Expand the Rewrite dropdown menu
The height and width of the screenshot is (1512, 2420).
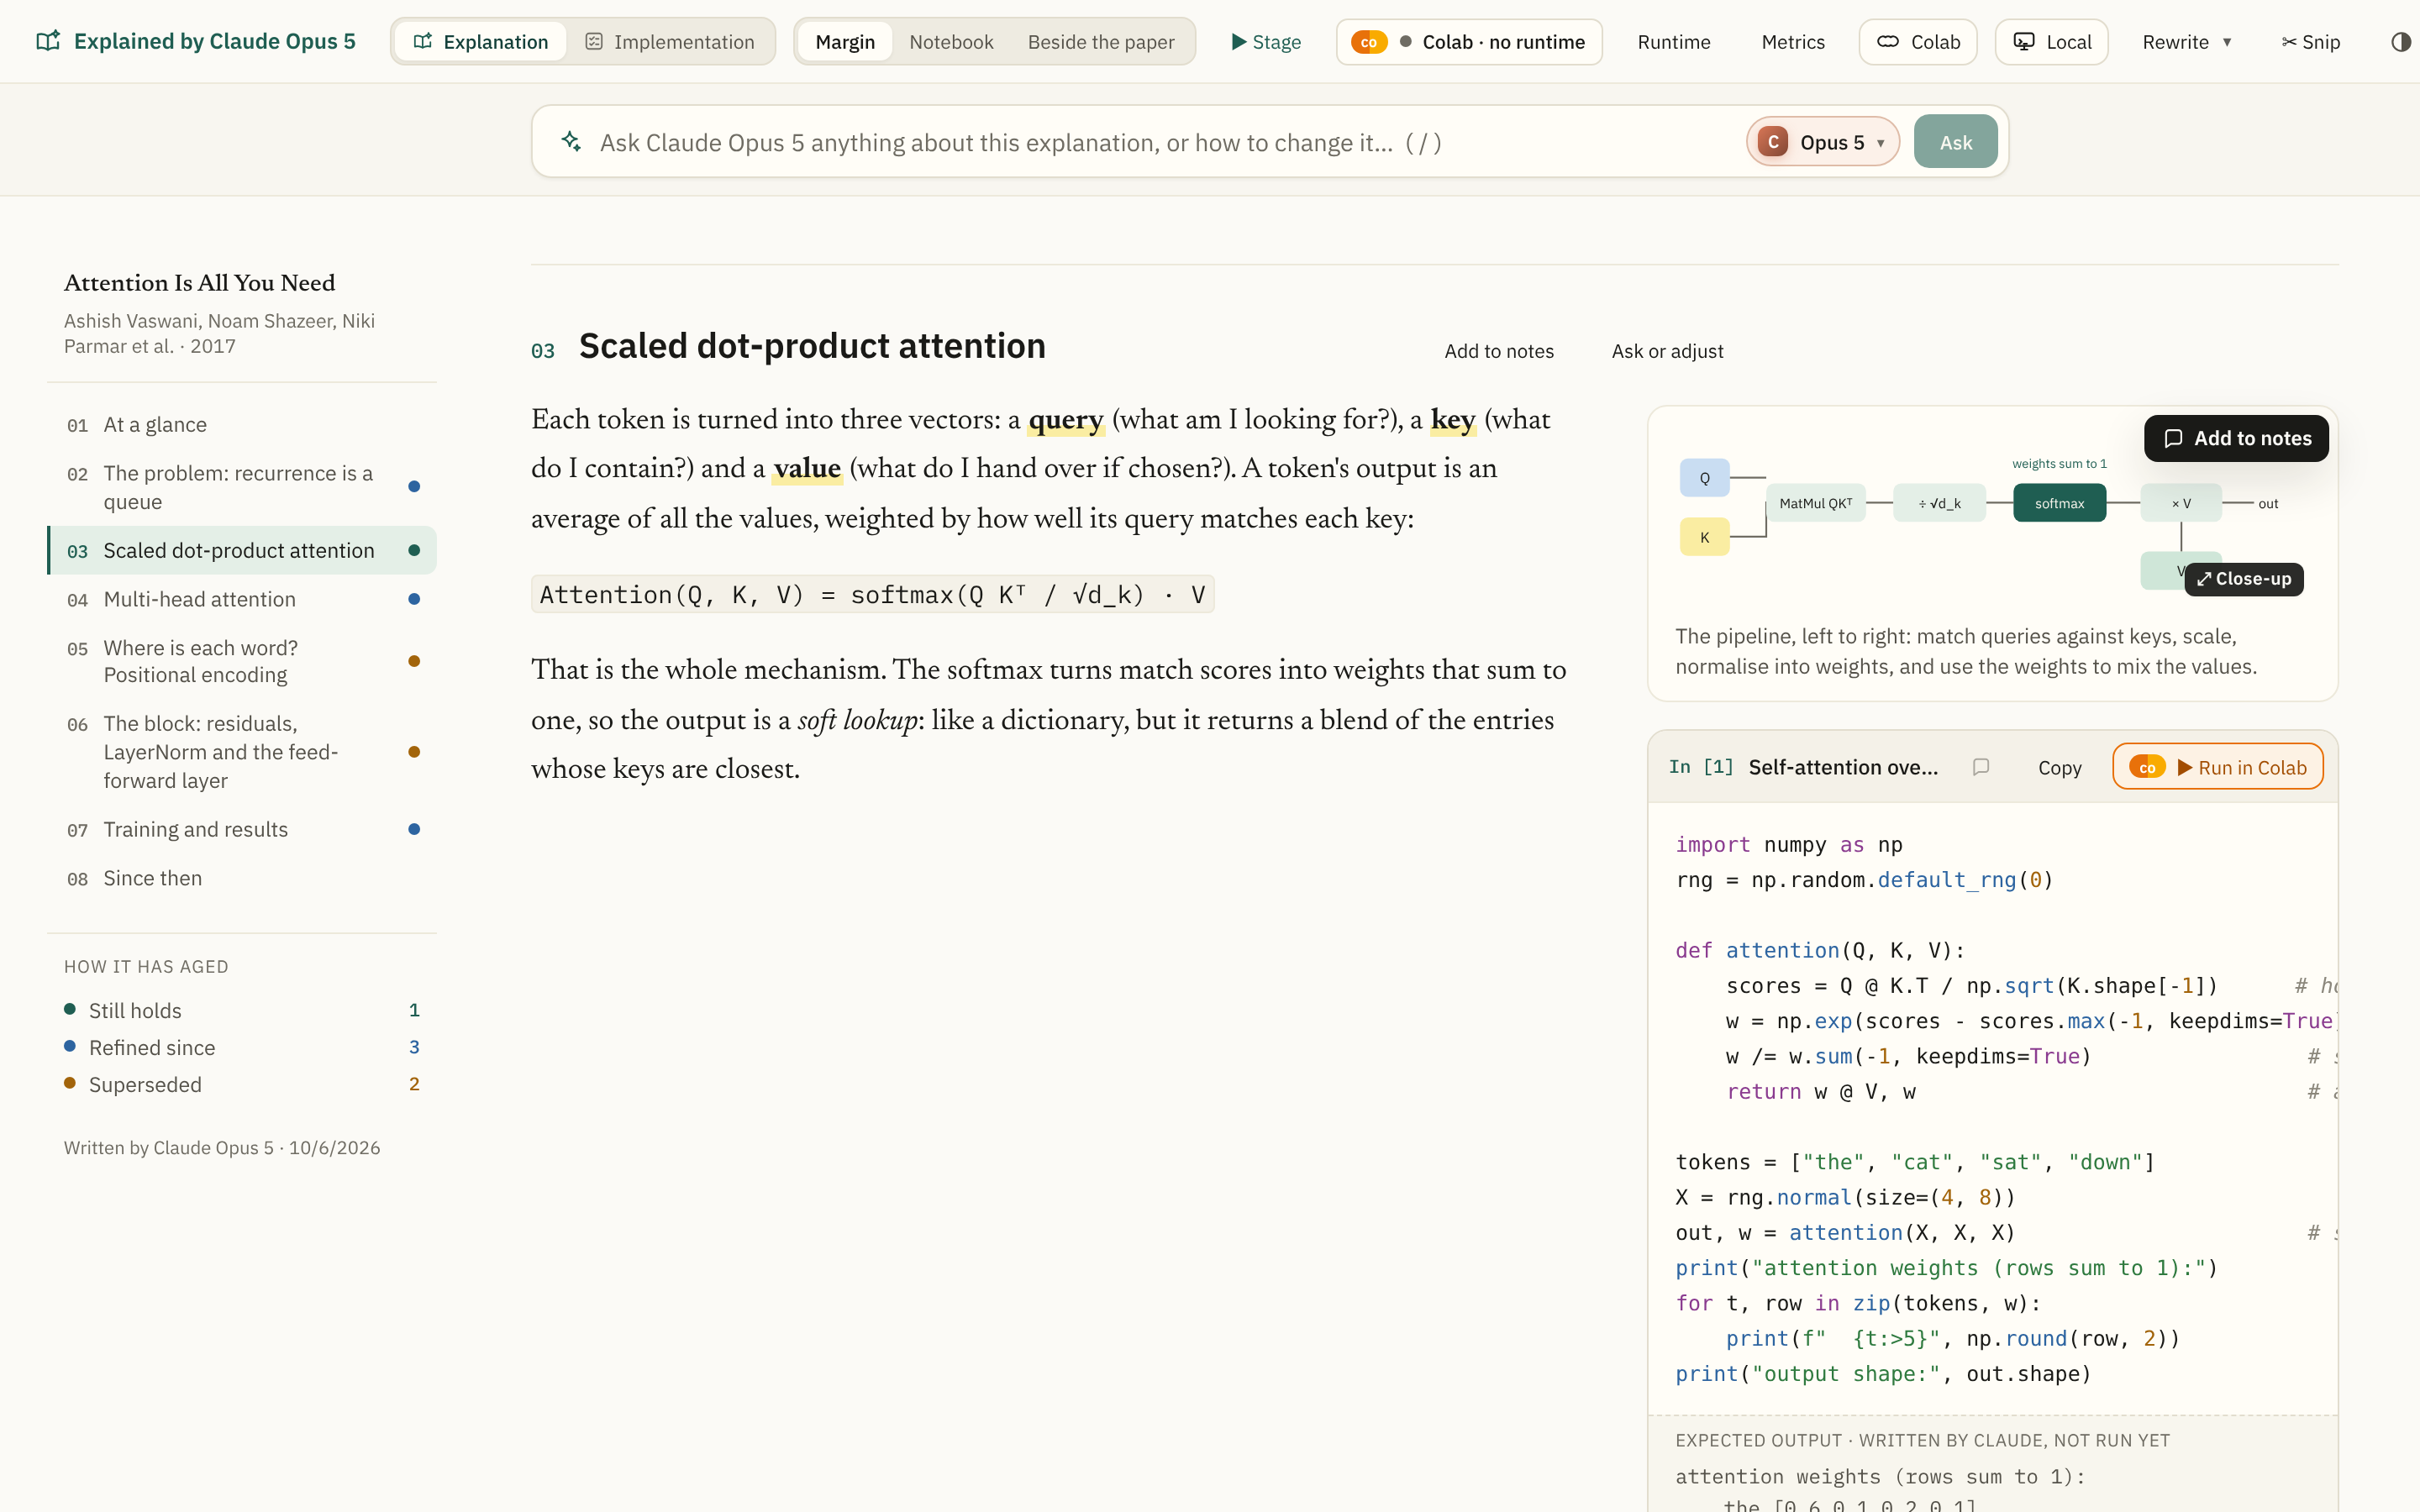[x=2187, y=42]
